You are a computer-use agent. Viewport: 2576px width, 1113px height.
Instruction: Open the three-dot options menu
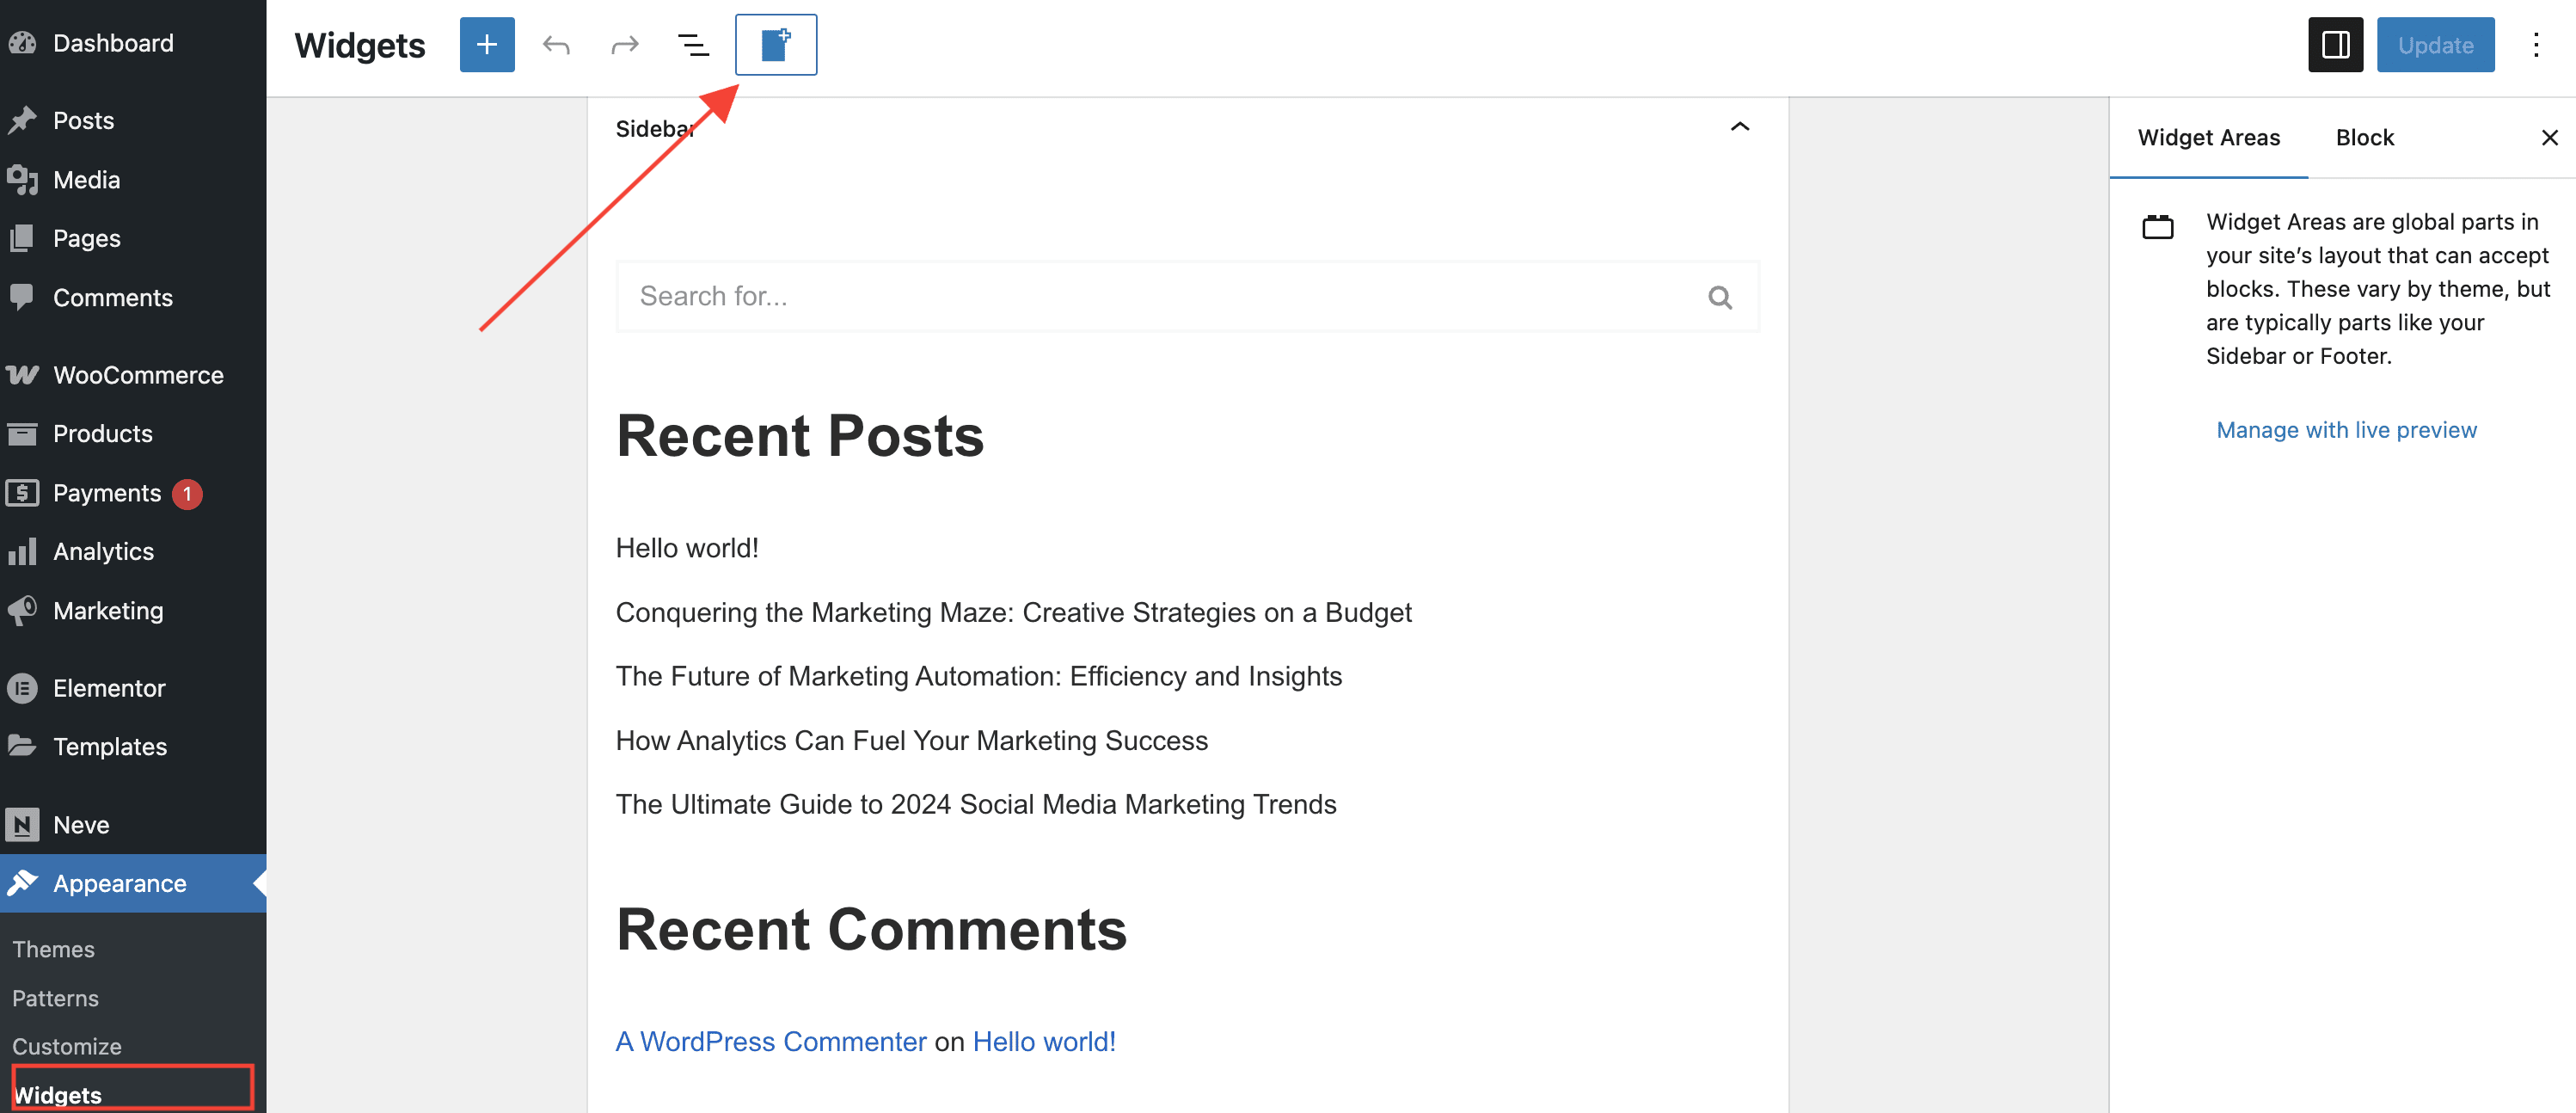(2535, 45)
